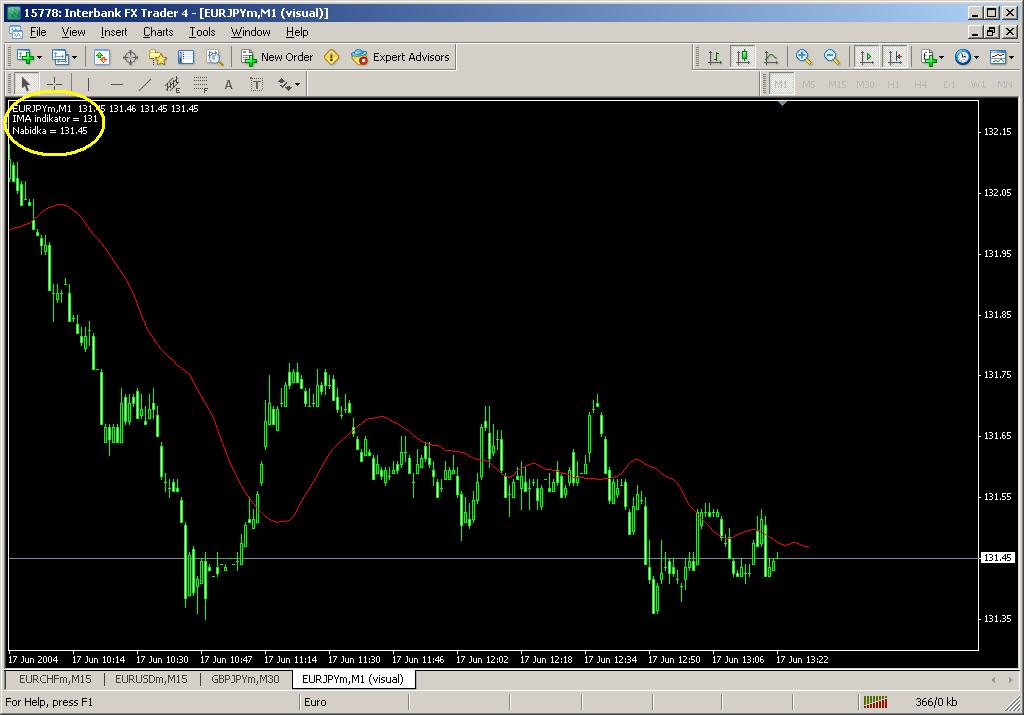The image size is (1024, 715).
Task: Activate the crosshair cursor
Action: [54, 84]
